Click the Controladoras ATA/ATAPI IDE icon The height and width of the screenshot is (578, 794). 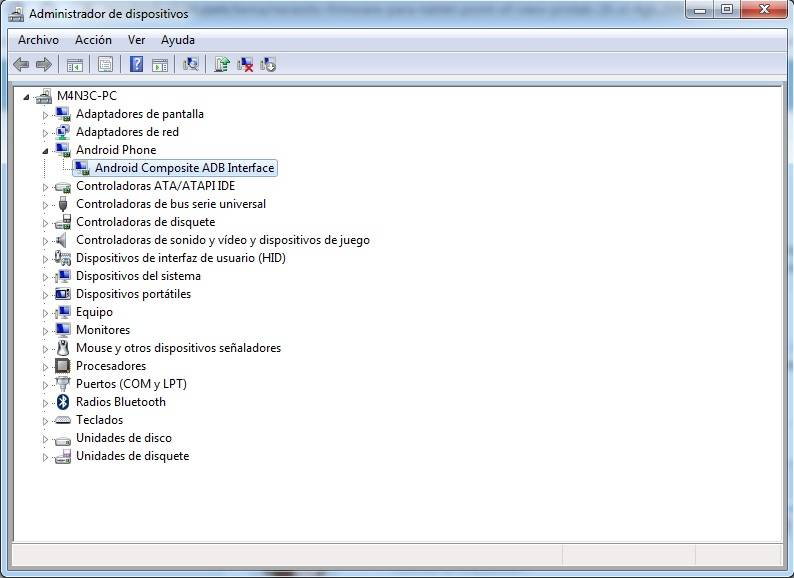pyautogui.click(x=63, y=186)
